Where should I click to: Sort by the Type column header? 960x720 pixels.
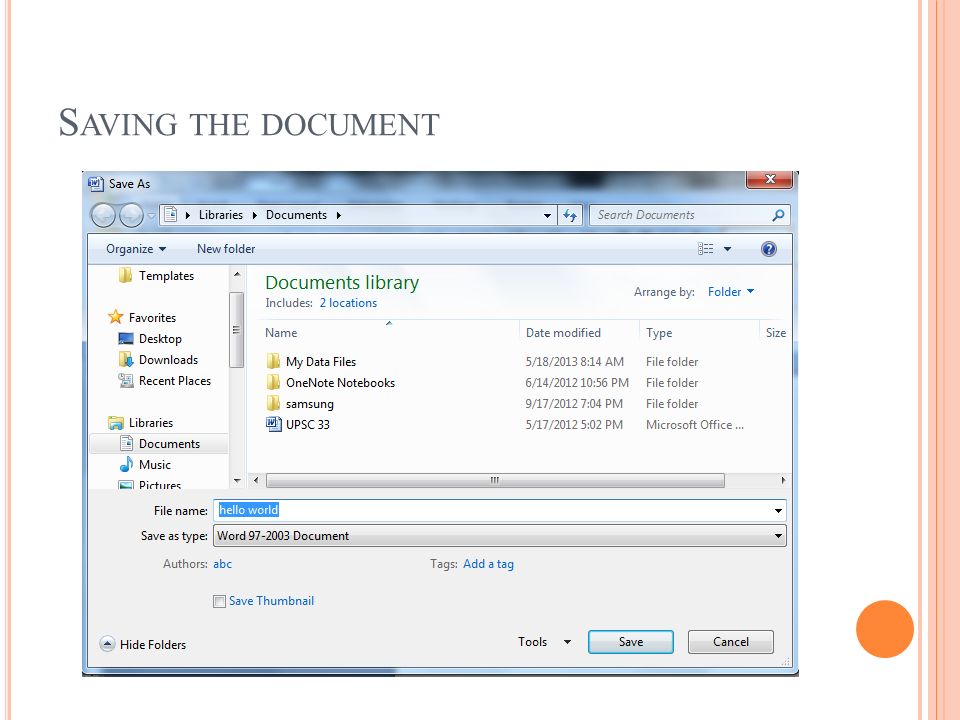699,332
